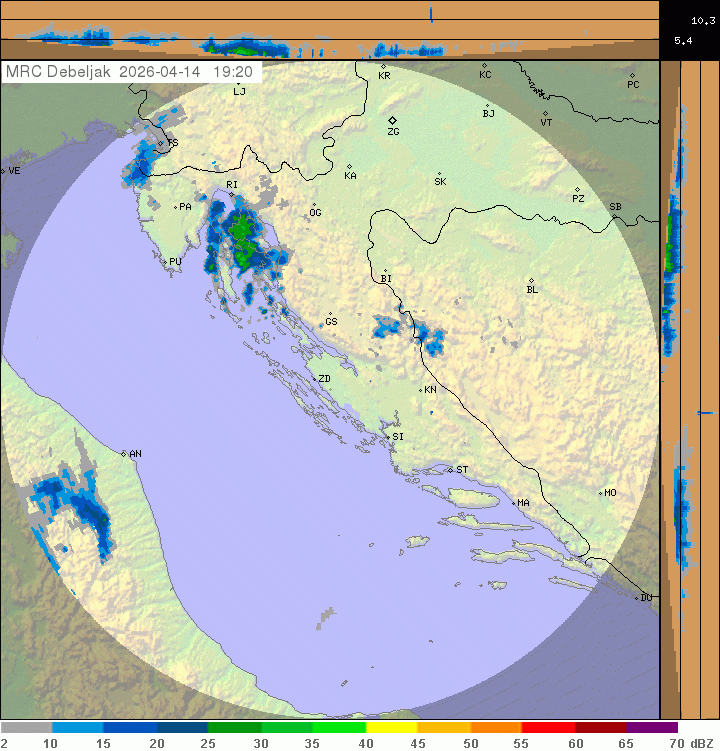Click the KN Knin city marker
The height and width of the screenshot is (751, 720).
pyautogui.click(x=421, y=390)
